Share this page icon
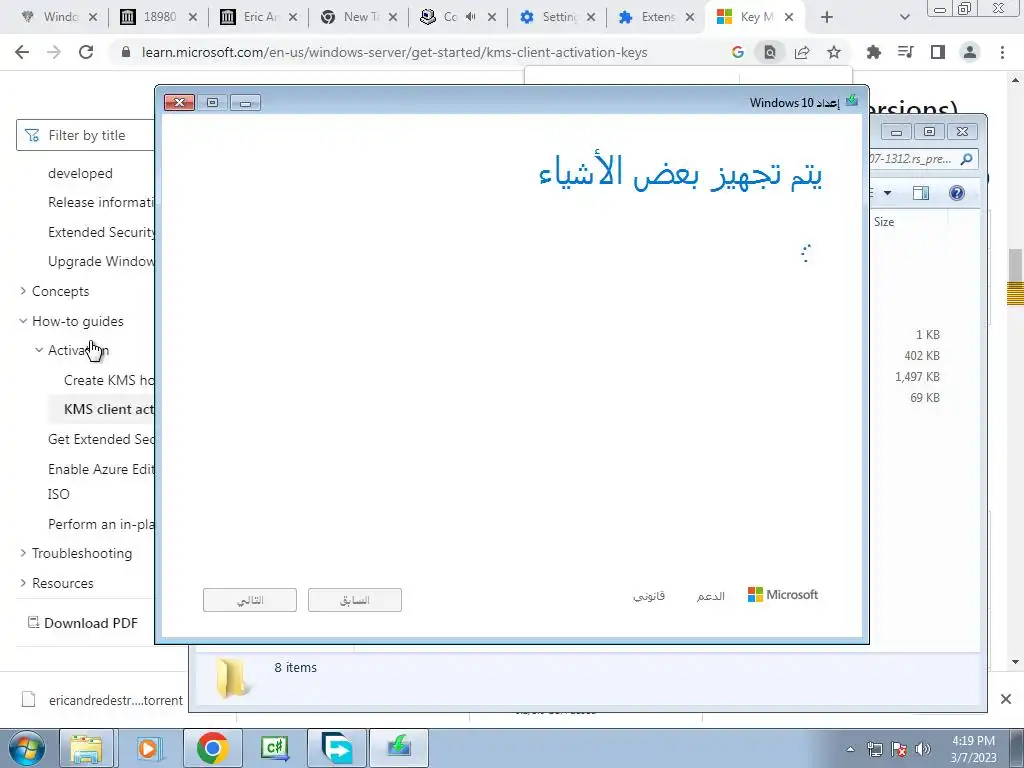This screenshot has height=768, width=1024. pyautogui.click(x=802, y=52)
